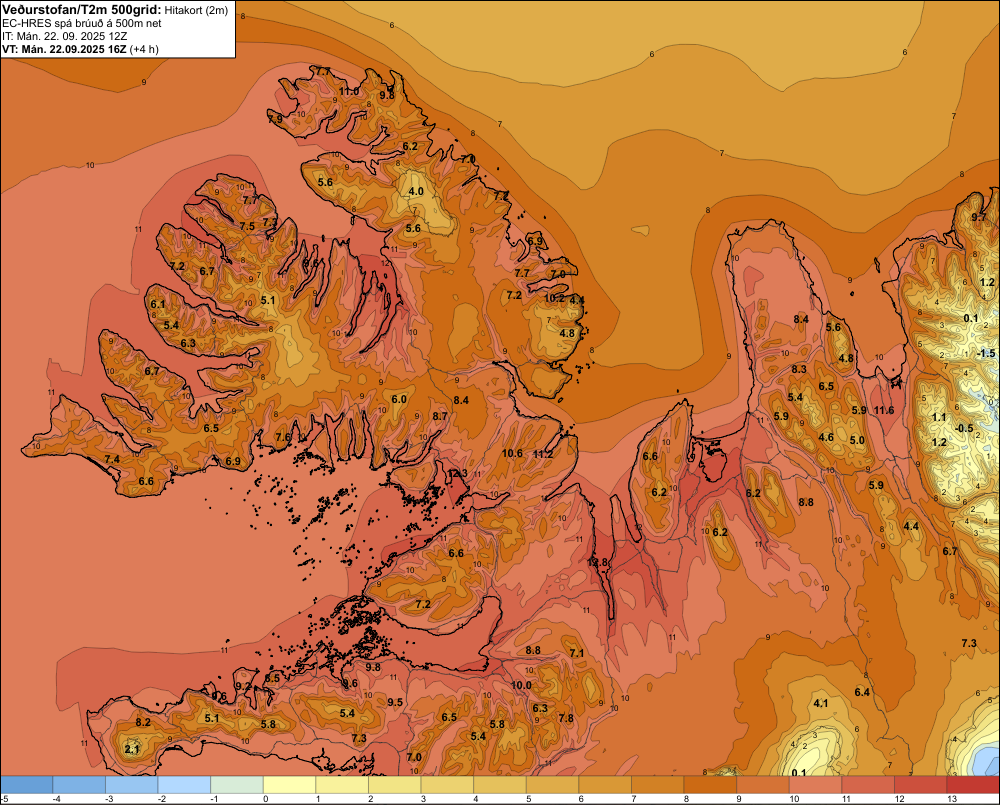Screen dimensions: 1000x805
Task: Click the legend label 0
Action: (x=265, y=799)
